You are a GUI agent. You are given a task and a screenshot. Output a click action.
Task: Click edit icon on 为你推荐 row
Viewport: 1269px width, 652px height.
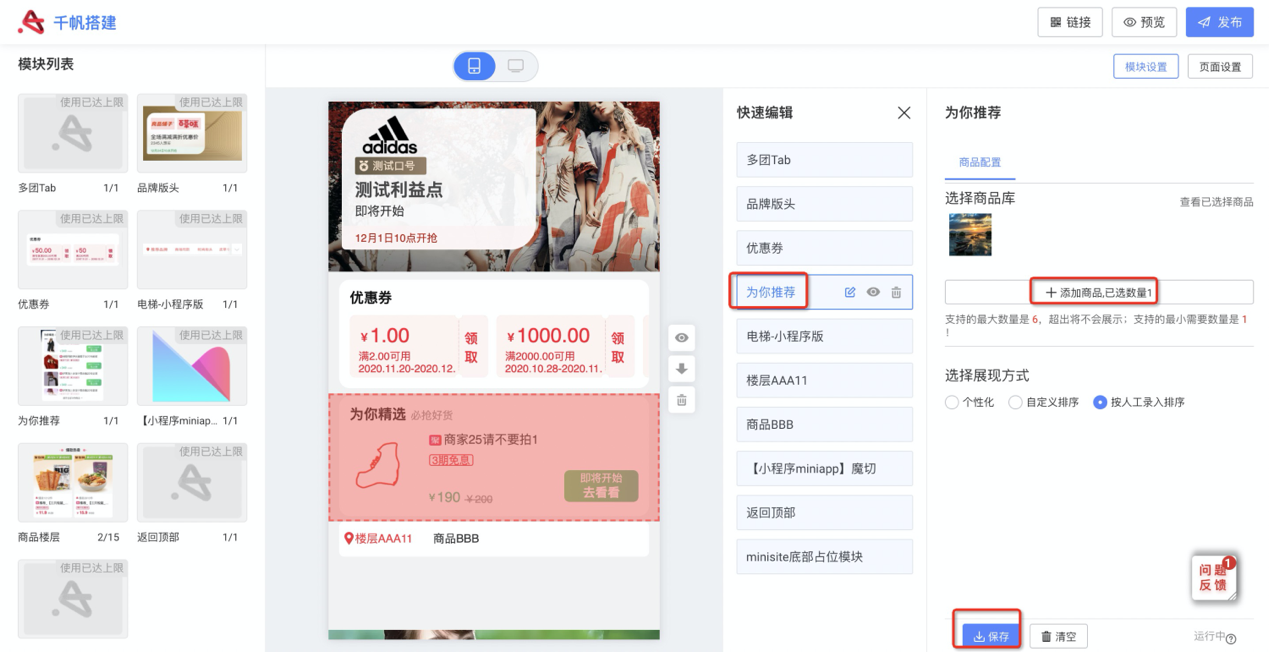850,292
